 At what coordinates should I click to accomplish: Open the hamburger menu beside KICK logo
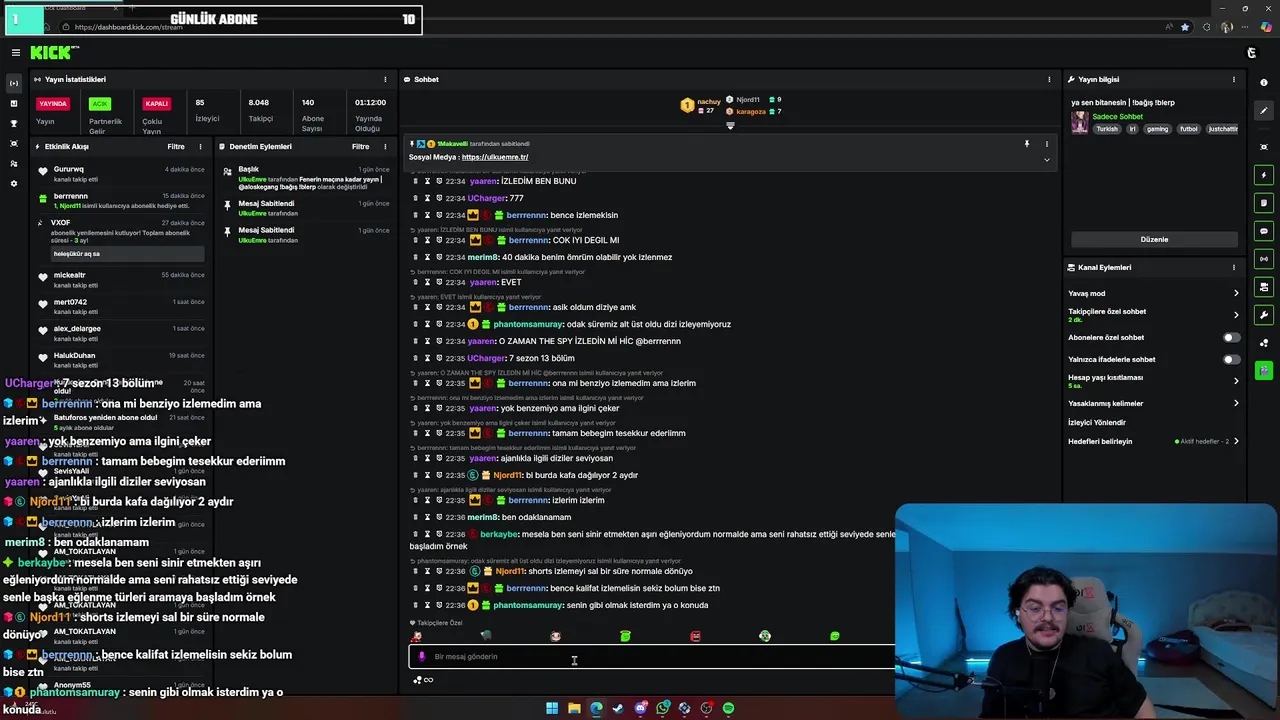pyautogui.click(x=15, y=53)
